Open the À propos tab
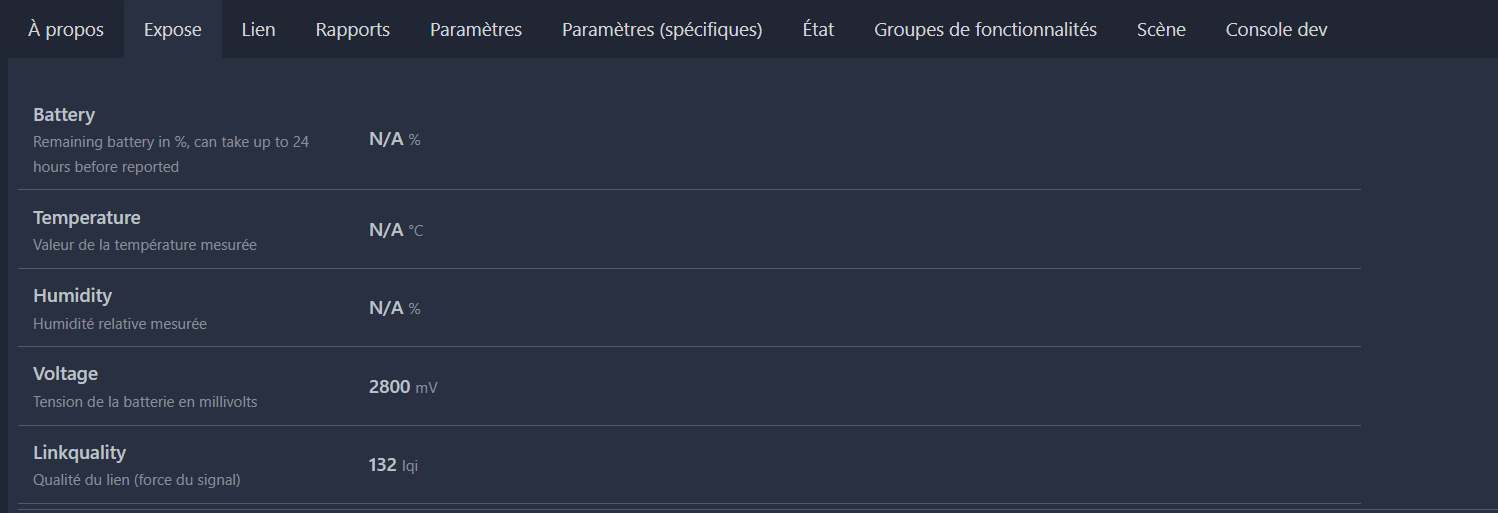 66,30
